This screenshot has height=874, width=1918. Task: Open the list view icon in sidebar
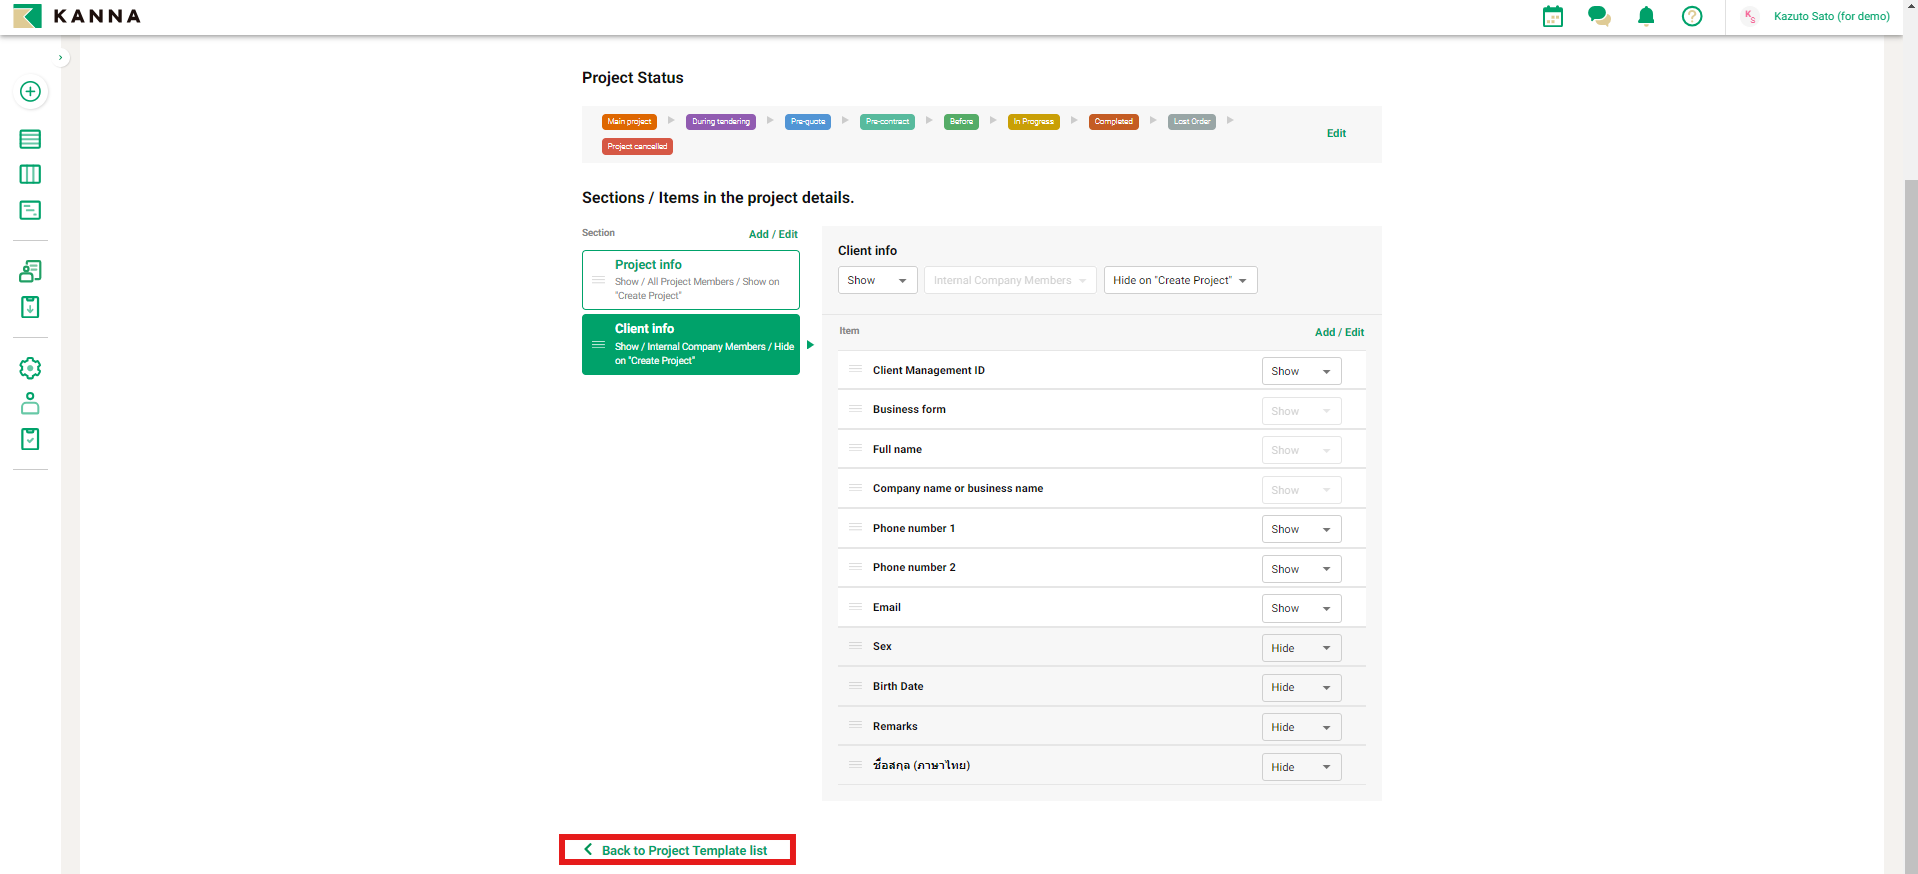point(30,139)
